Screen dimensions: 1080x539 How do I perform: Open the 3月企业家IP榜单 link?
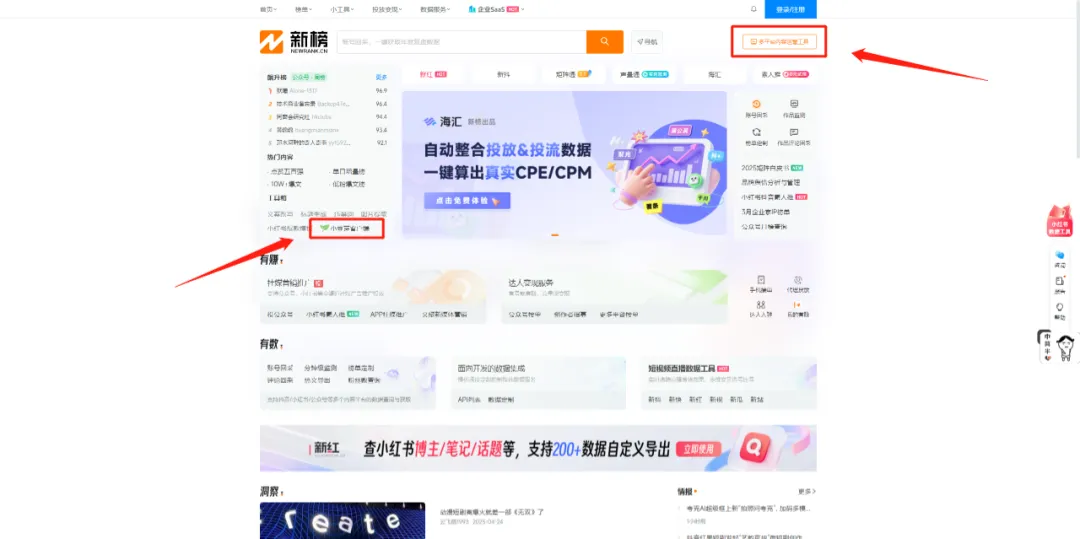tap(765, 211)
